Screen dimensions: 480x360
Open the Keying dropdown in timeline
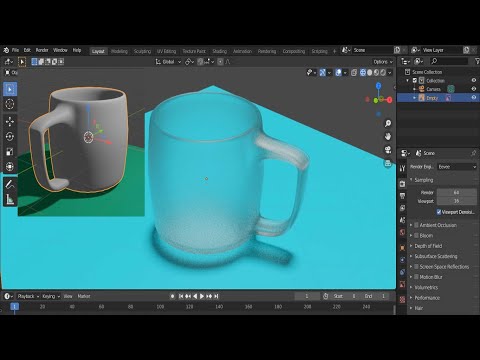[51, 296]
